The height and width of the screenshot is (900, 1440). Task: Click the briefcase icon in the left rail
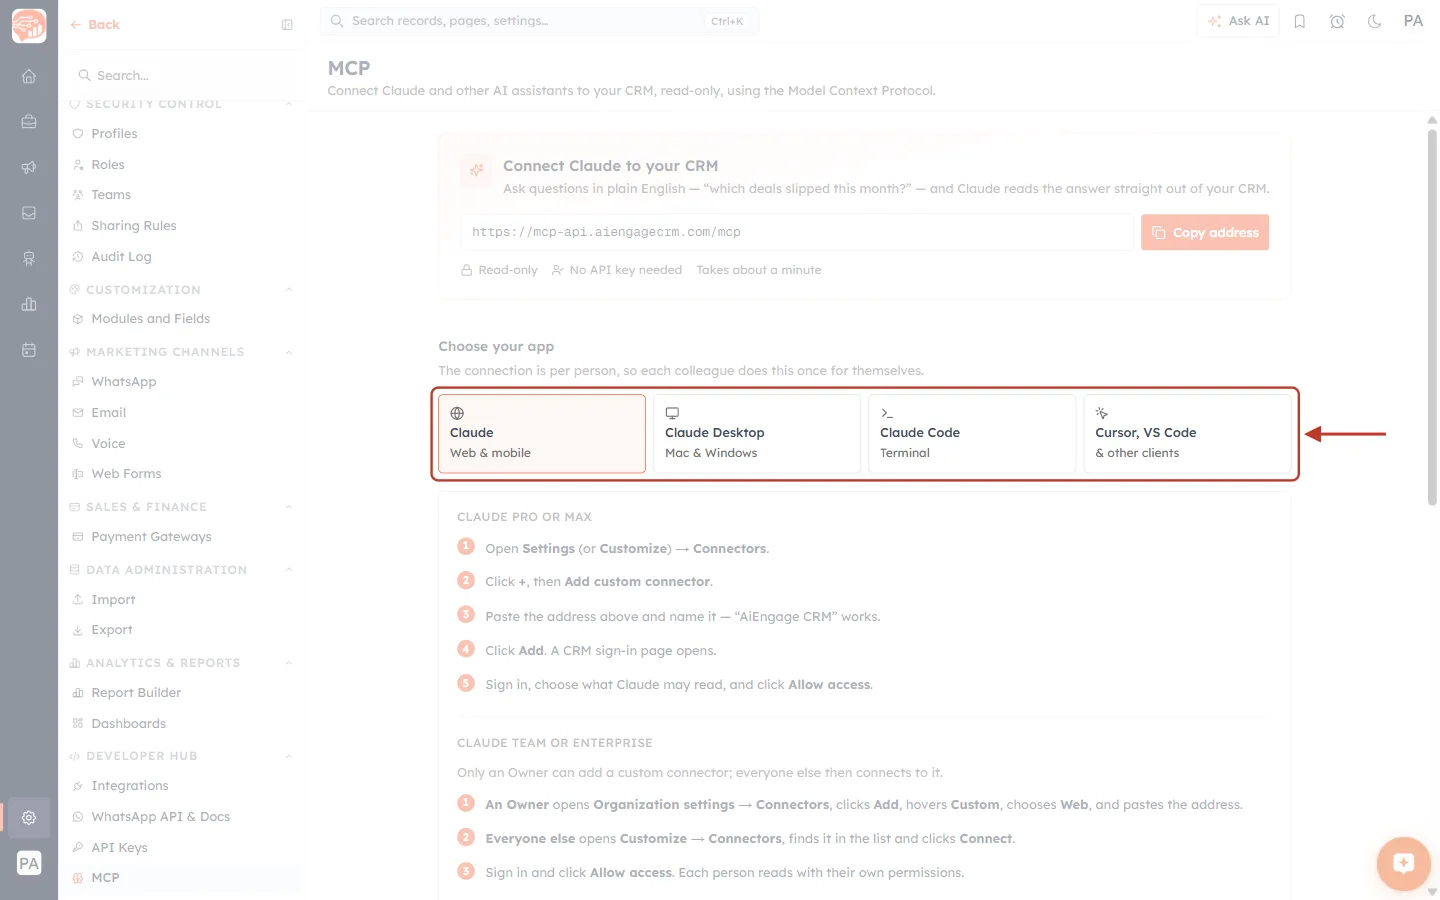coord(29,122)
